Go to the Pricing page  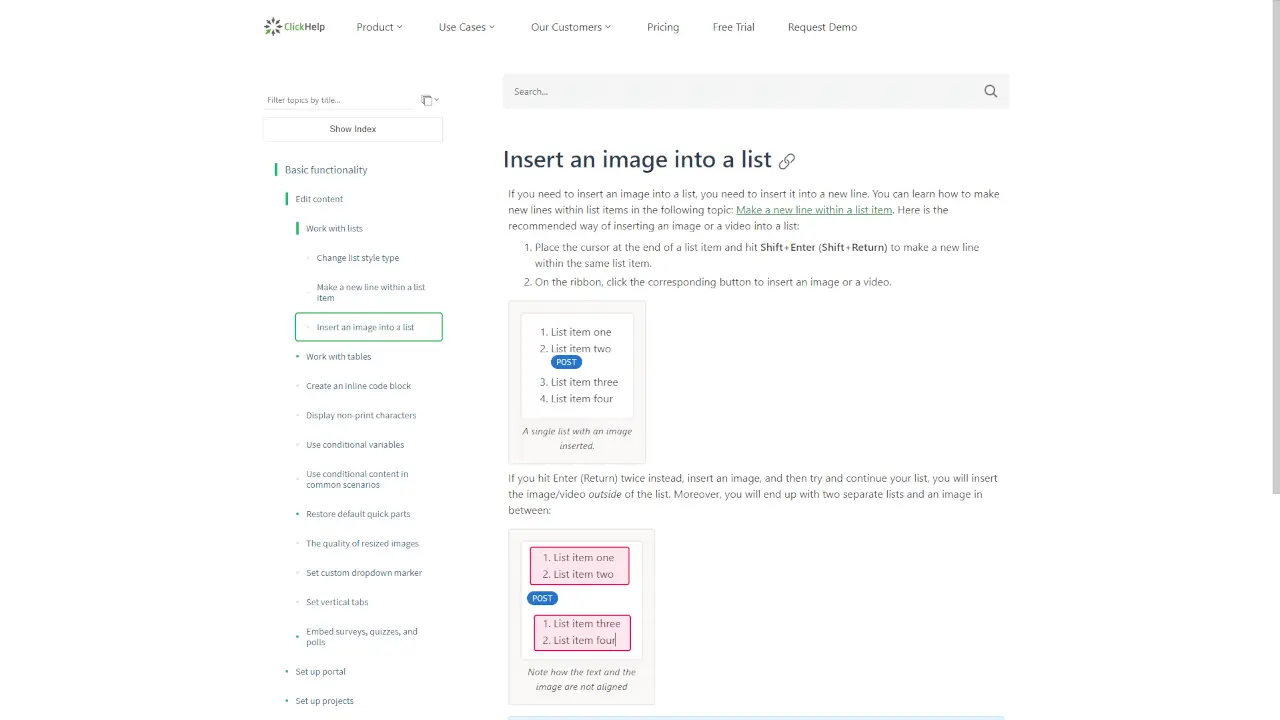663,27
